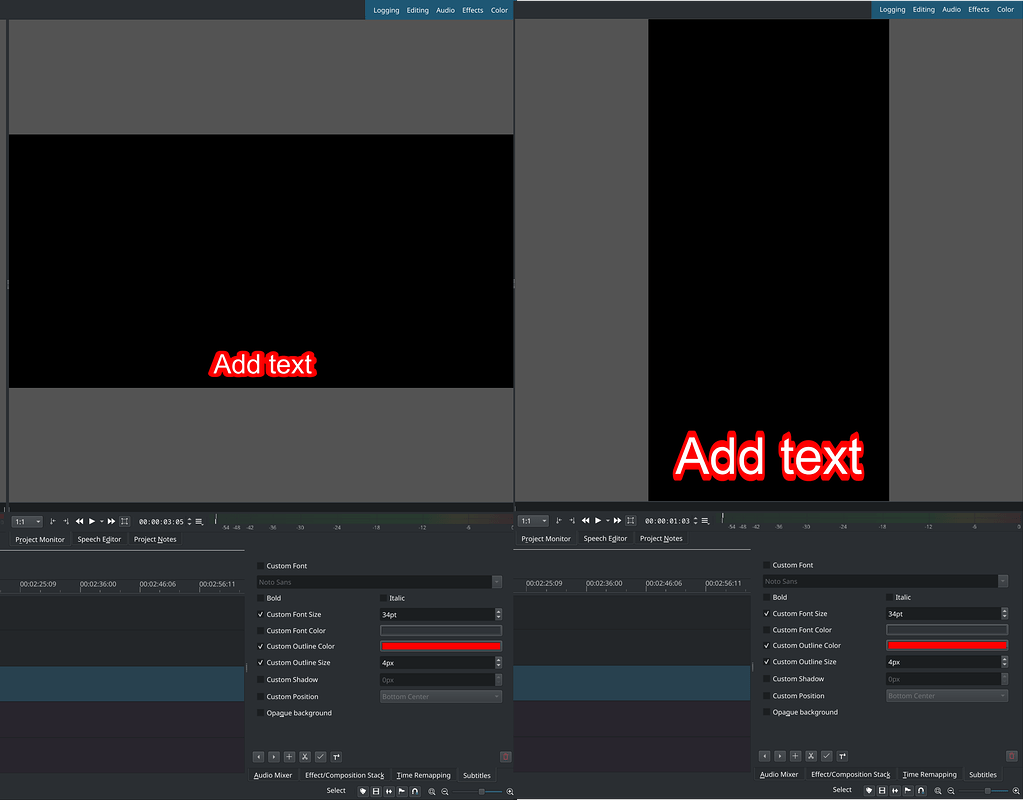Click the Effects layout button in the top bar
Viewport: 1023px width, 800px height.
(x=472, y=9)
